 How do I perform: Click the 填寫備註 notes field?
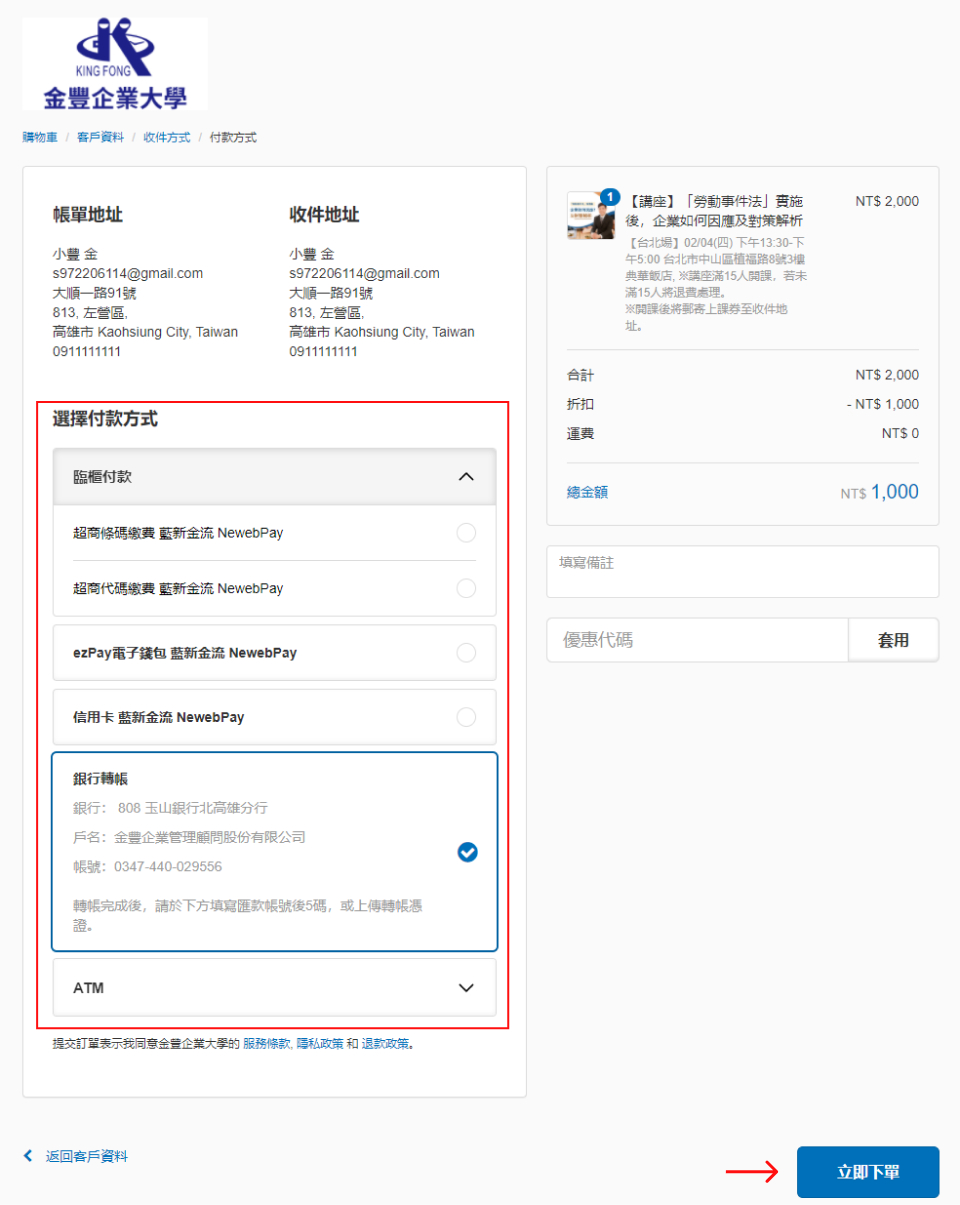click(x=742, y=572)
